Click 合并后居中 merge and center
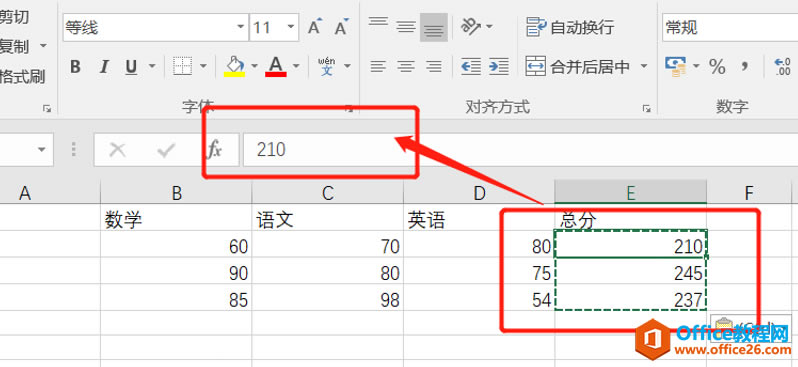Screen dimensions: 798x367 (x=578, y=66)
